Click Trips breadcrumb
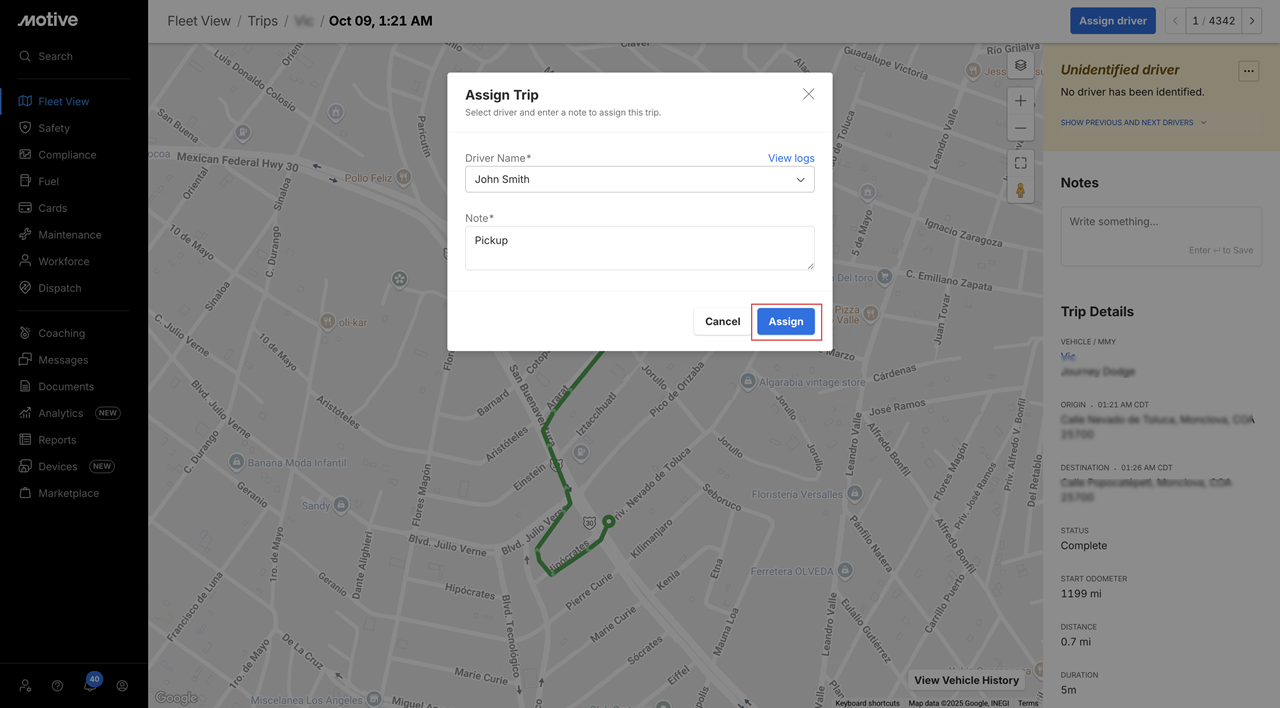The image size is (1280, 708). tap(263, 21)
